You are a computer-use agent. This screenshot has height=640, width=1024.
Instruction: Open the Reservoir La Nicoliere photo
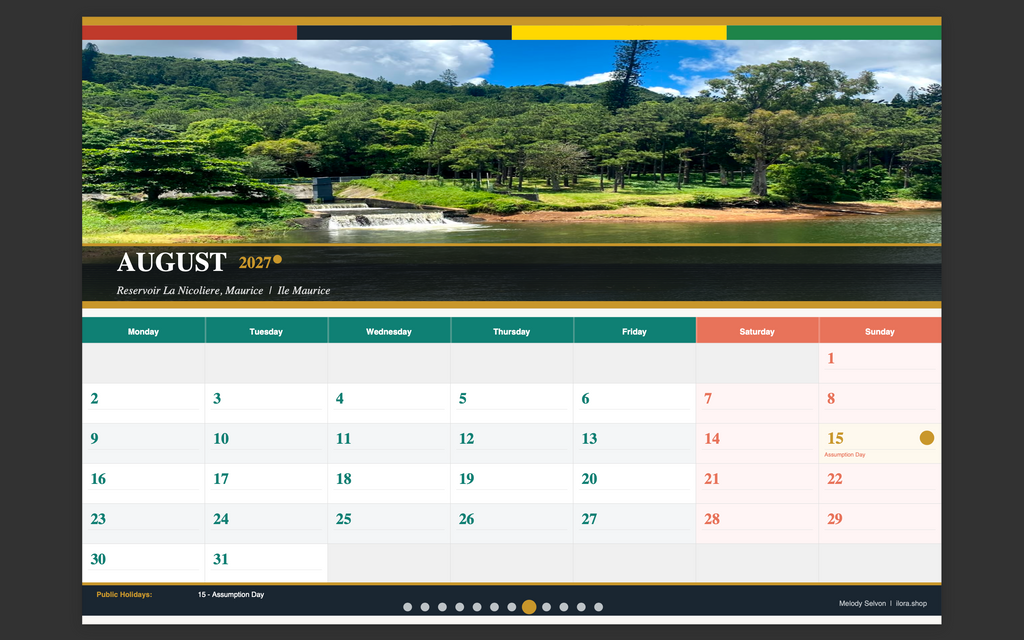(x=511, y=142)
